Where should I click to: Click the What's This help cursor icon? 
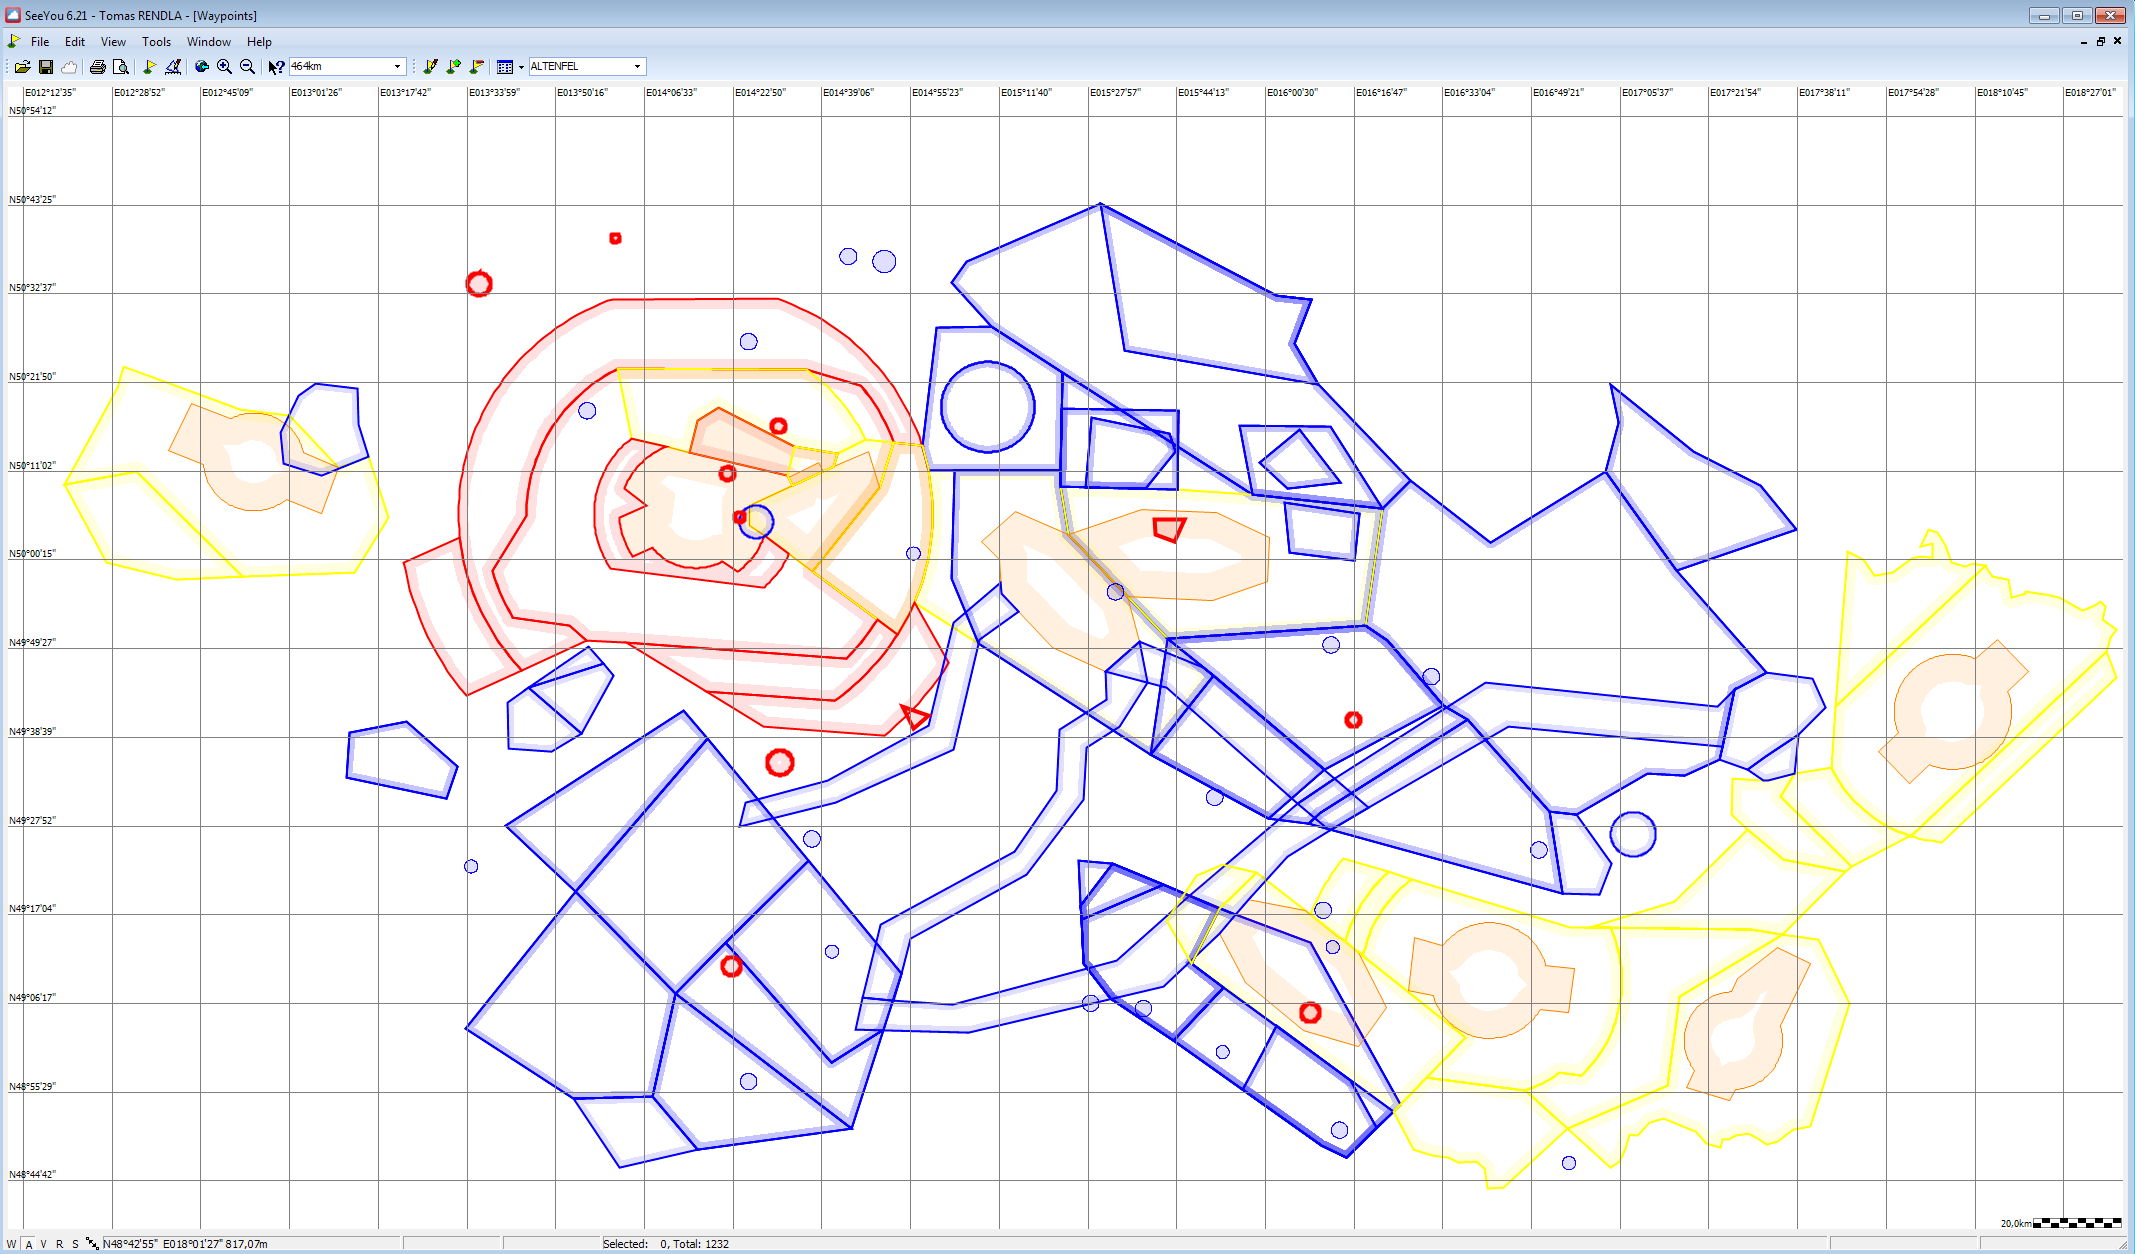coord(276,67)
